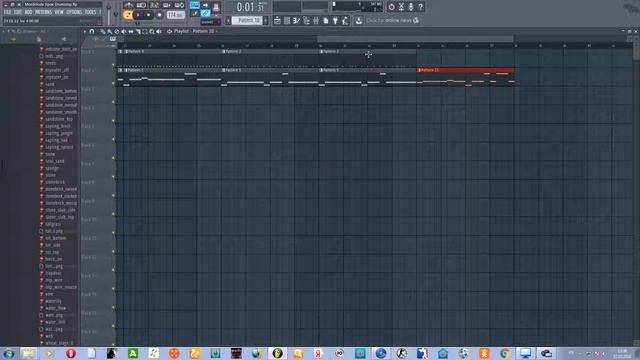Open the TOOLS menu
The height and width of the screenshot is (360, 640).
(x=90, y=12)
